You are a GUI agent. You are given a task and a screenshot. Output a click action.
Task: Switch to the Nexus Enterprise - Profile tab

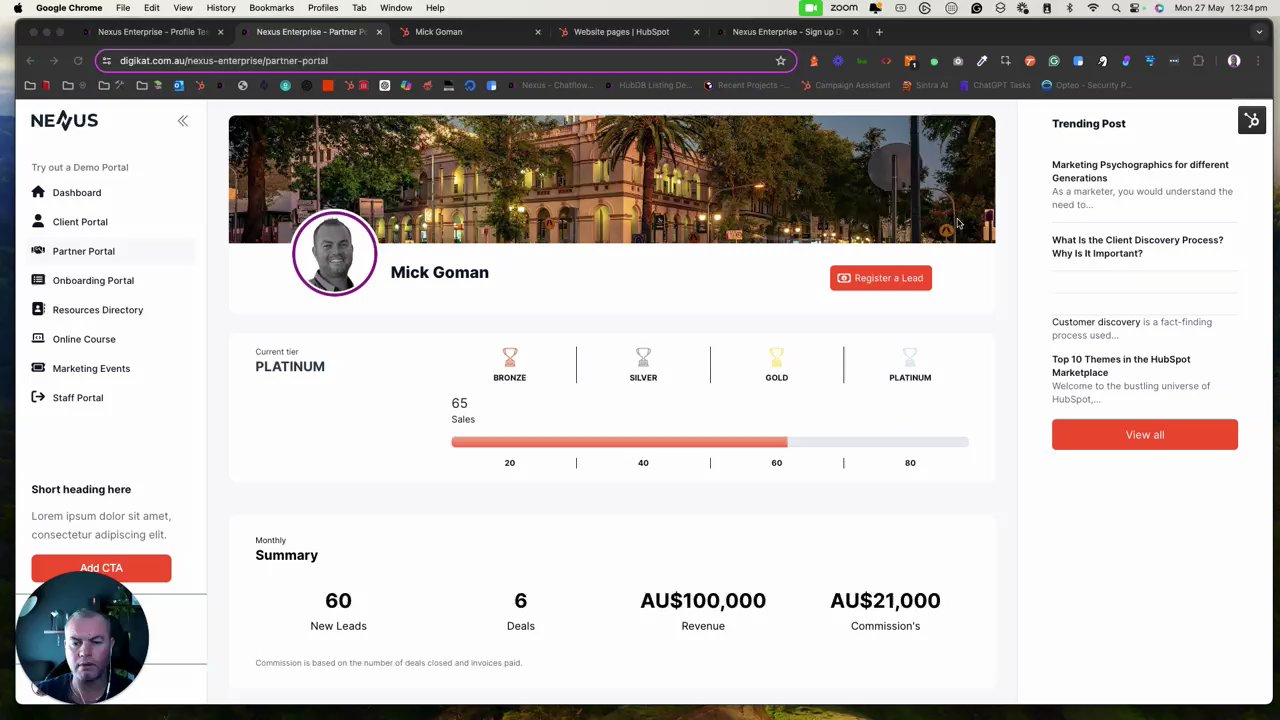coord(153,32)
